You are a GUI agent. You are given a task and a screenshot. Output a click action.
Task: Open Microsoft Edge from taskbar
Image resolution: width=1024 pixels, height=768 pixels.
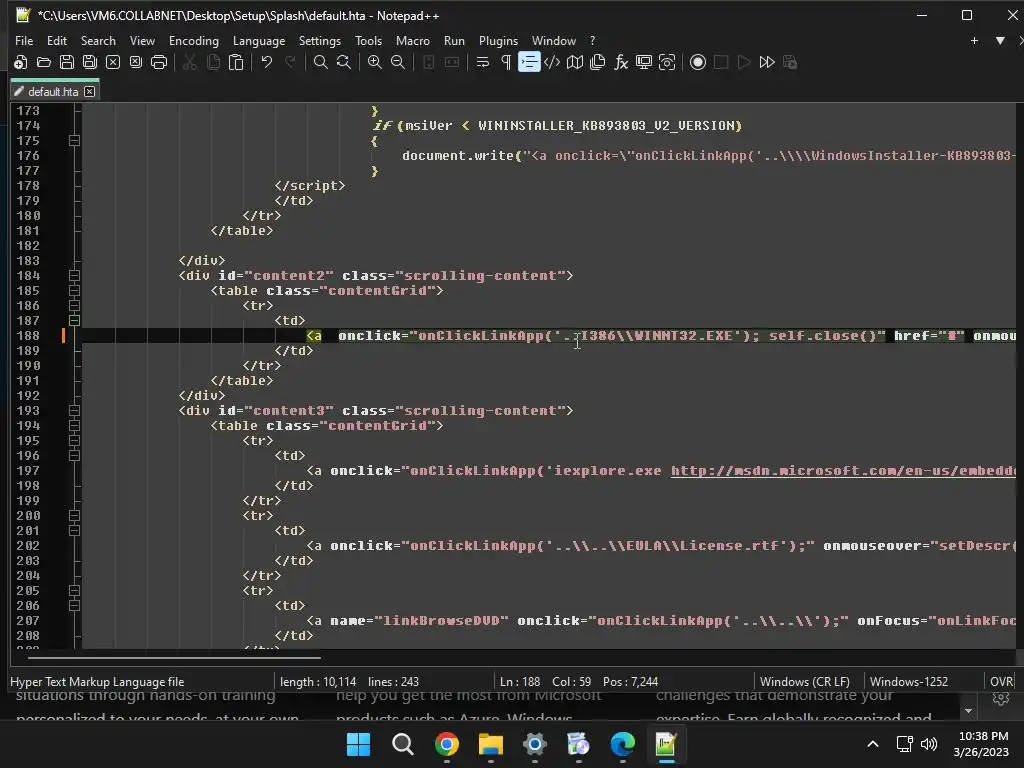pos(622,744)
